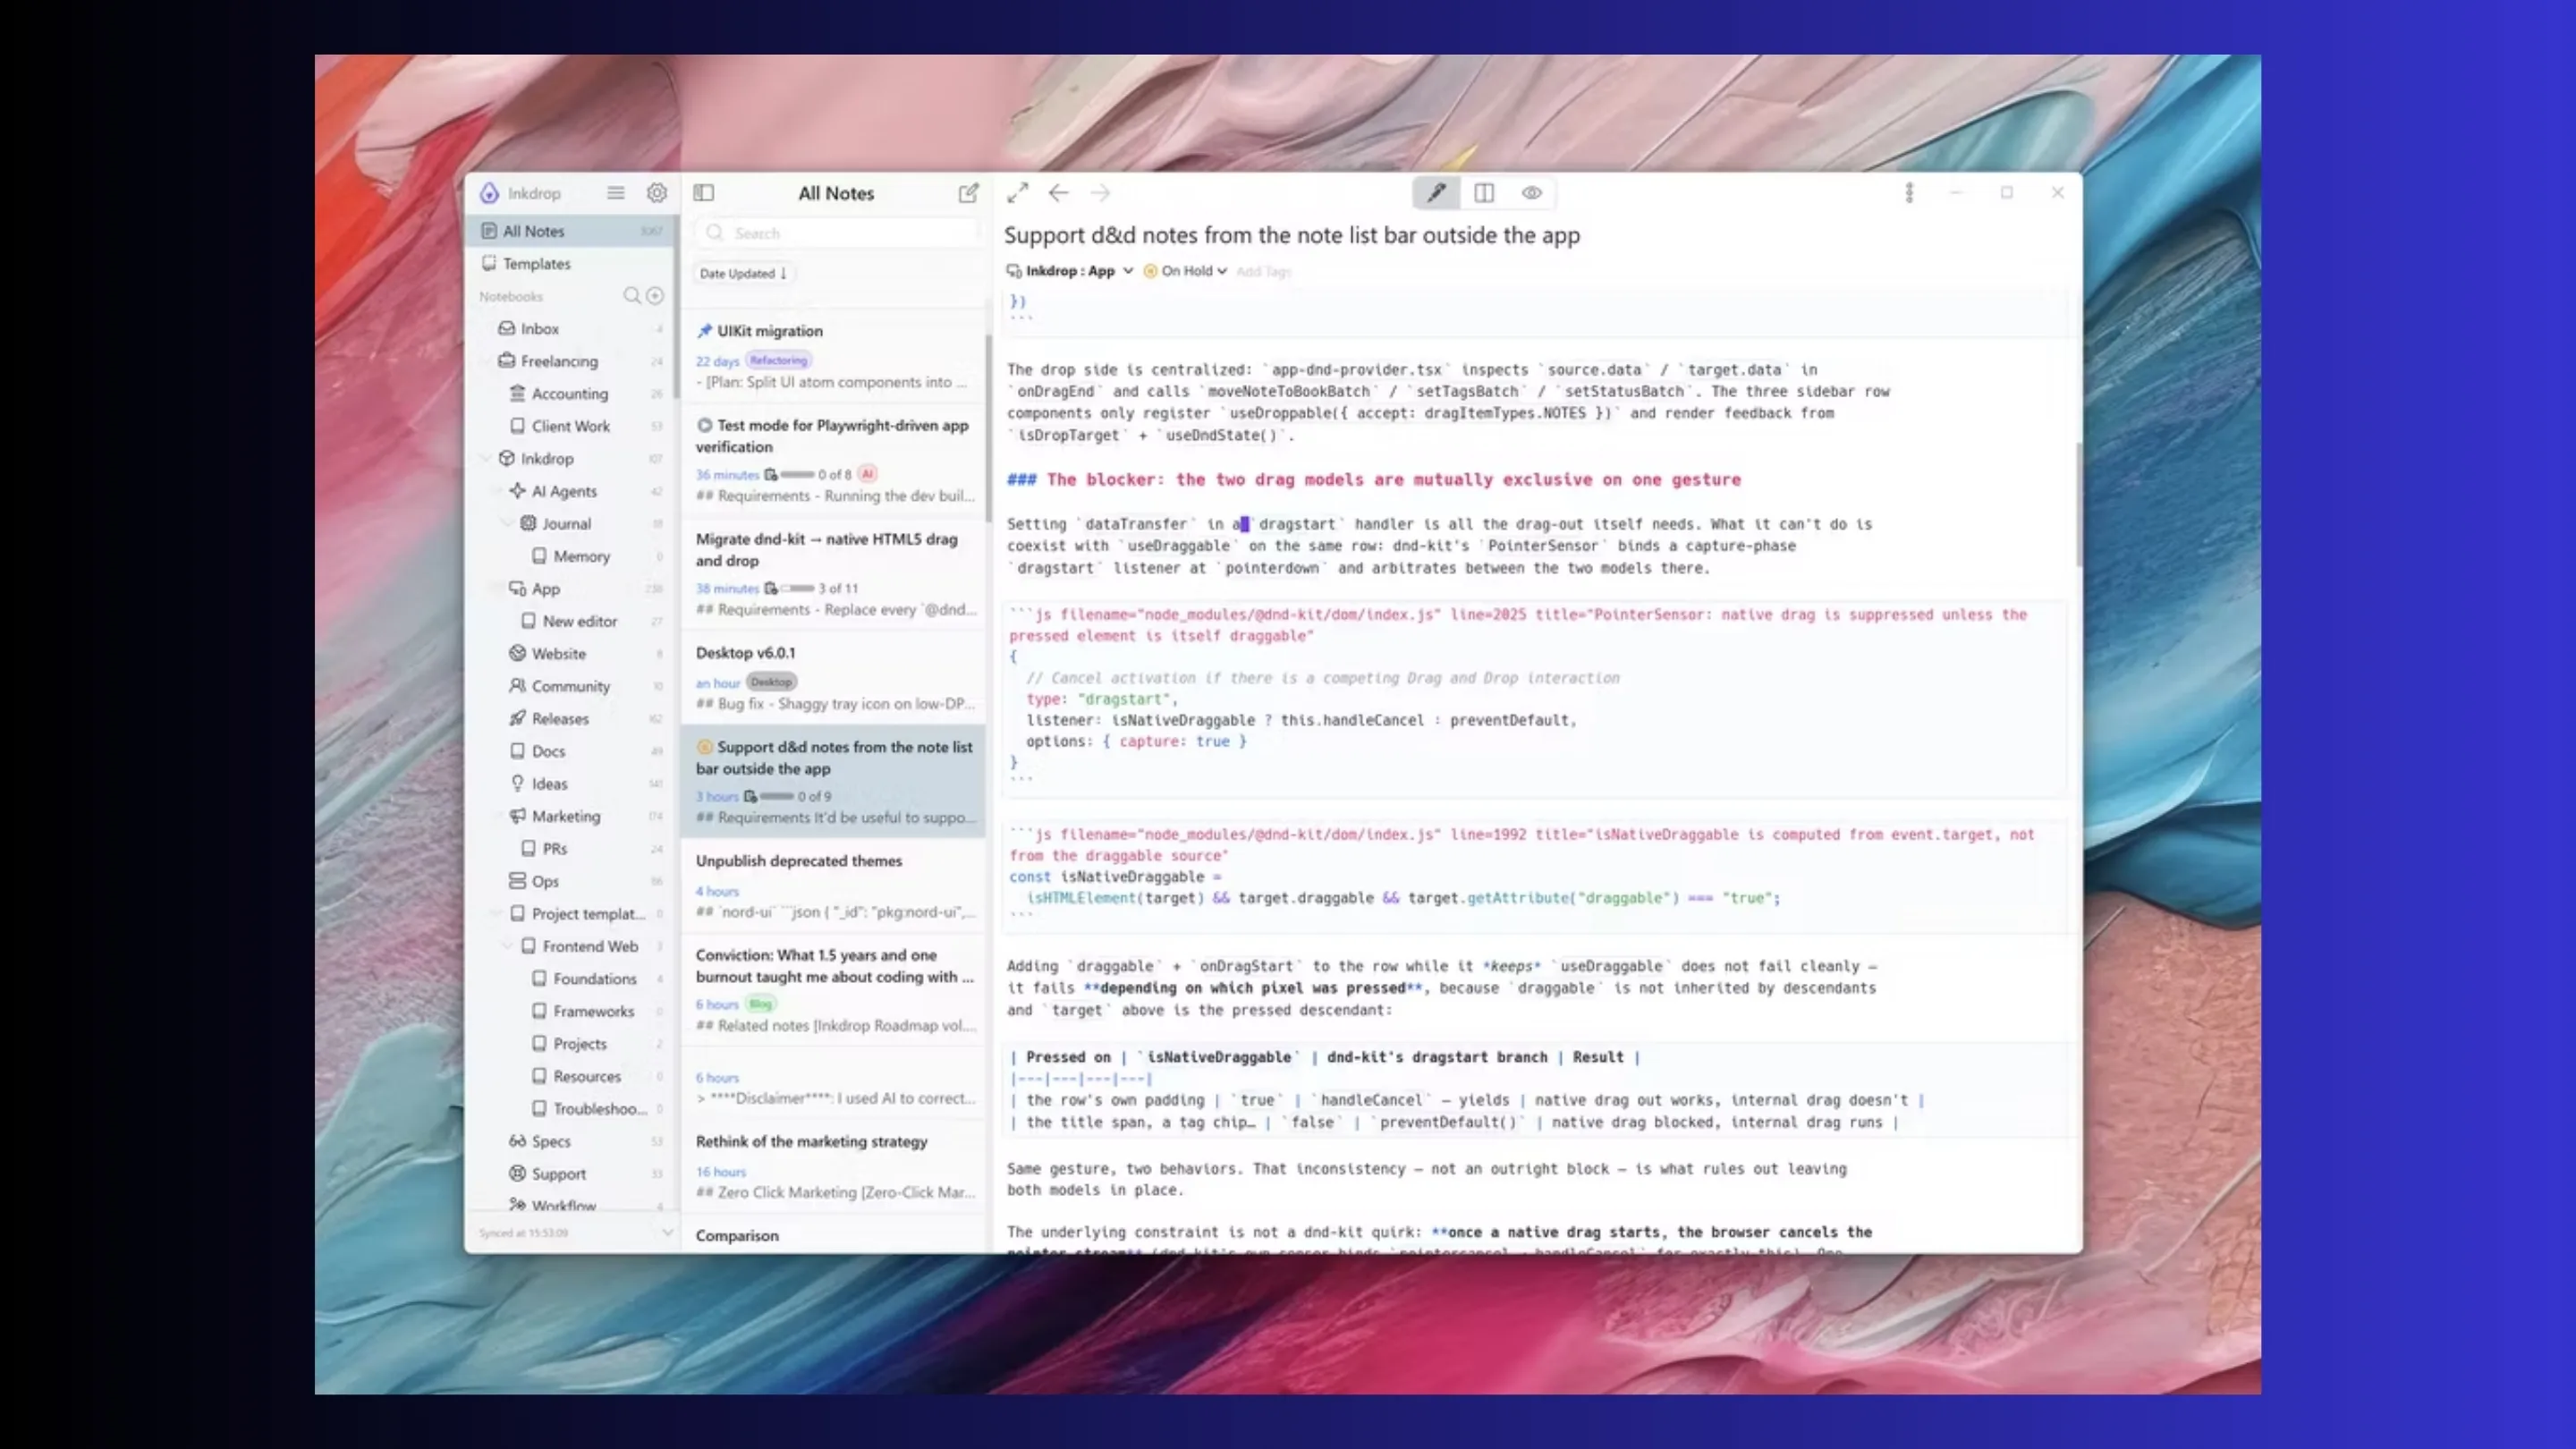Go back to the previous note

point(1059,193)
